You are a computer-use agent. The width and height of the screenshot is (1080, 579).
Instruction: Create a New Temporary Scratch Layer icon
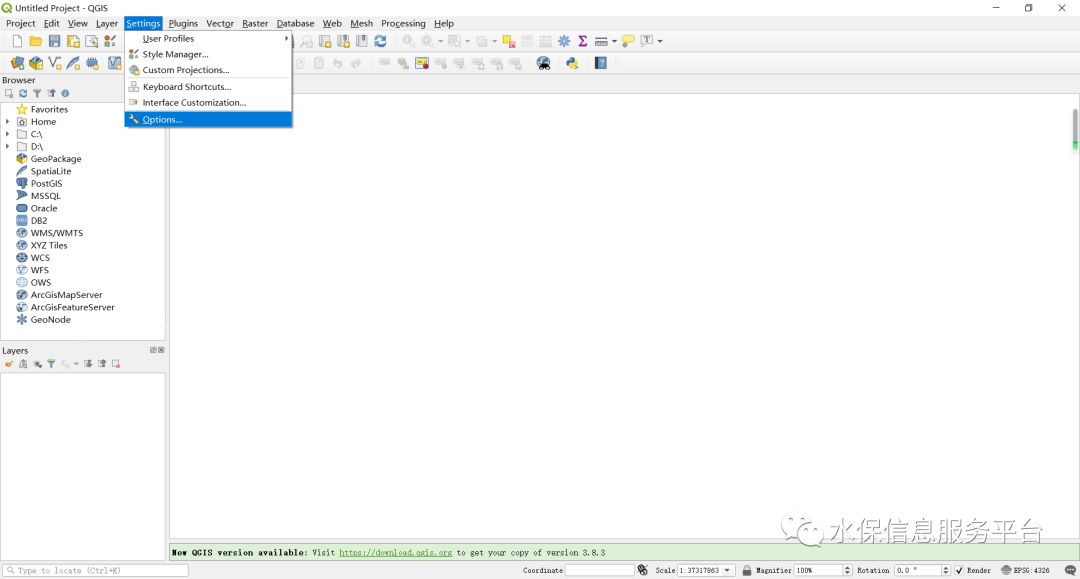(92, 63)
